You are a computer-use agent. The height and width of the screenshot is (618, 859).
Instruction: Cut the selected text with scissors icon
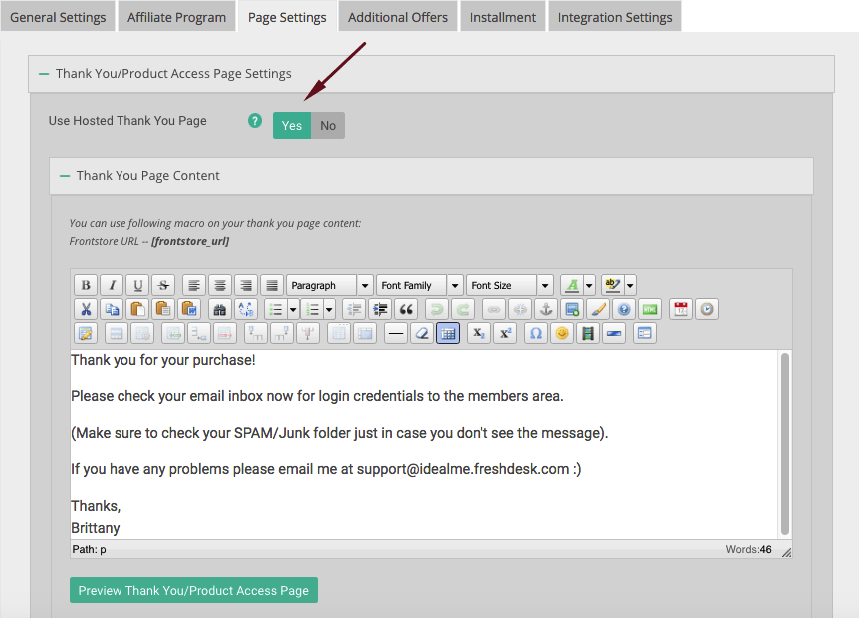click(86, 310)
